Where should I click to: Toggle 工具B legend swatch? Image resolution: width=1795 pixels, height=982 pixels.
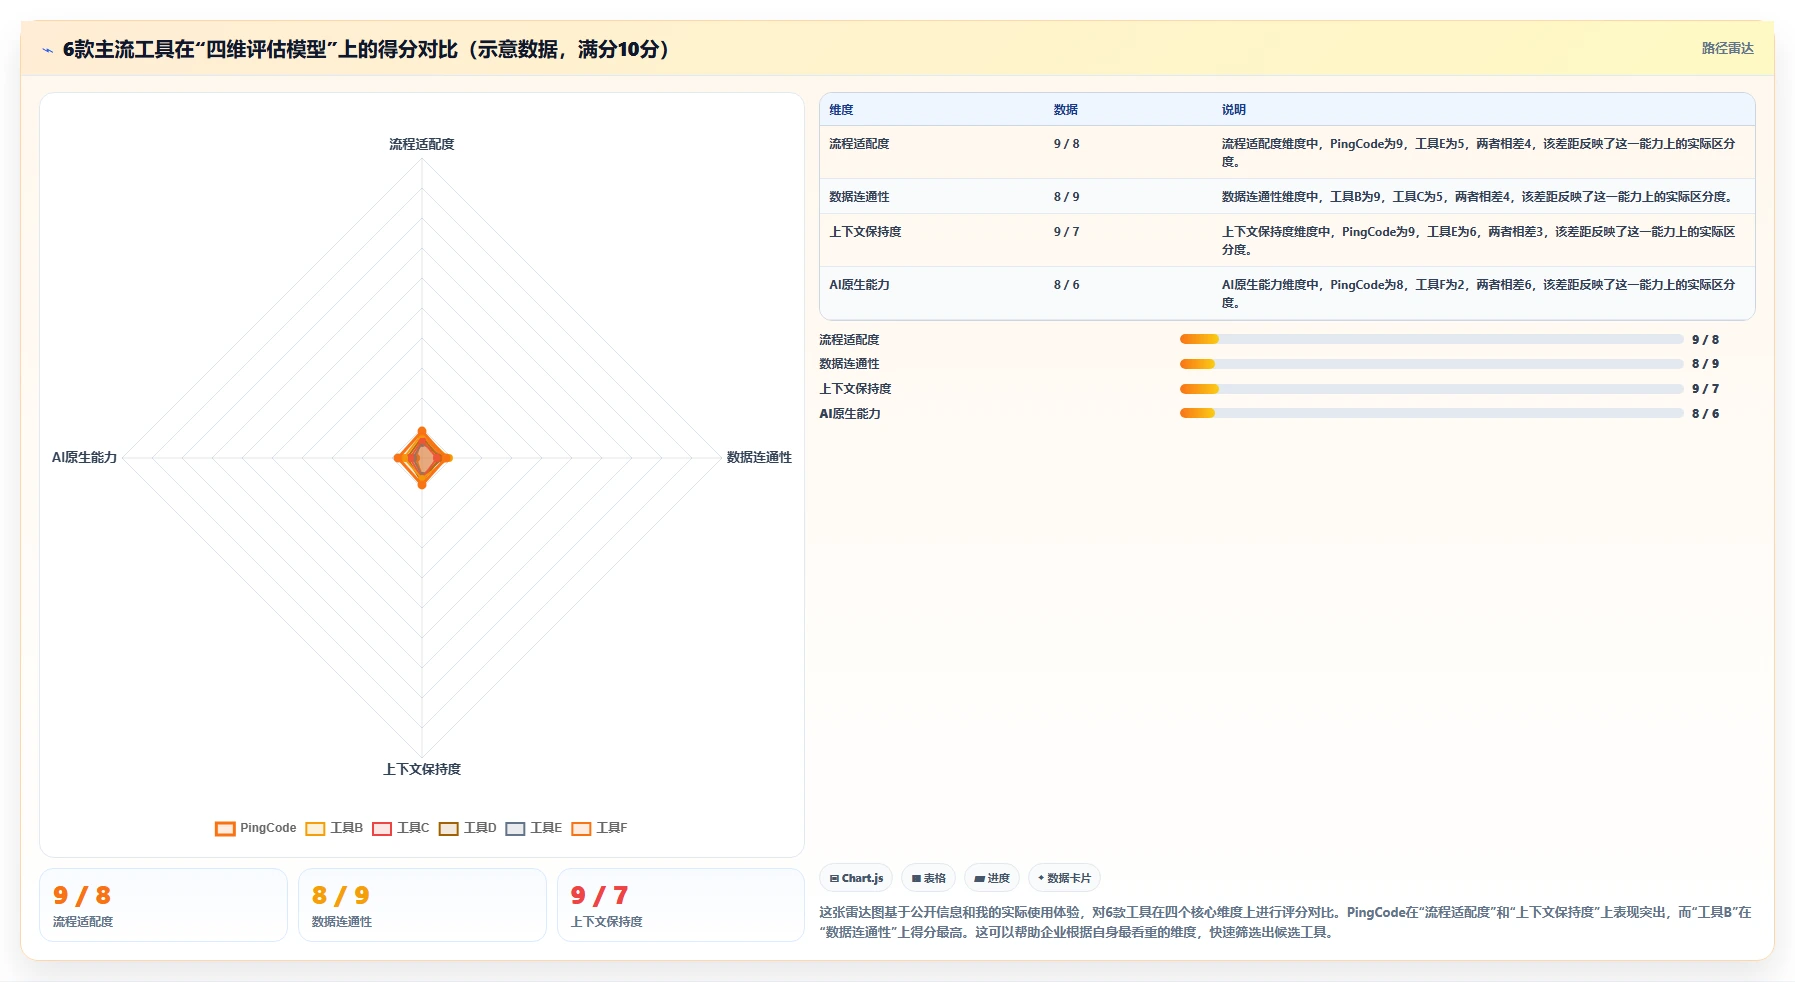point(315,828)
